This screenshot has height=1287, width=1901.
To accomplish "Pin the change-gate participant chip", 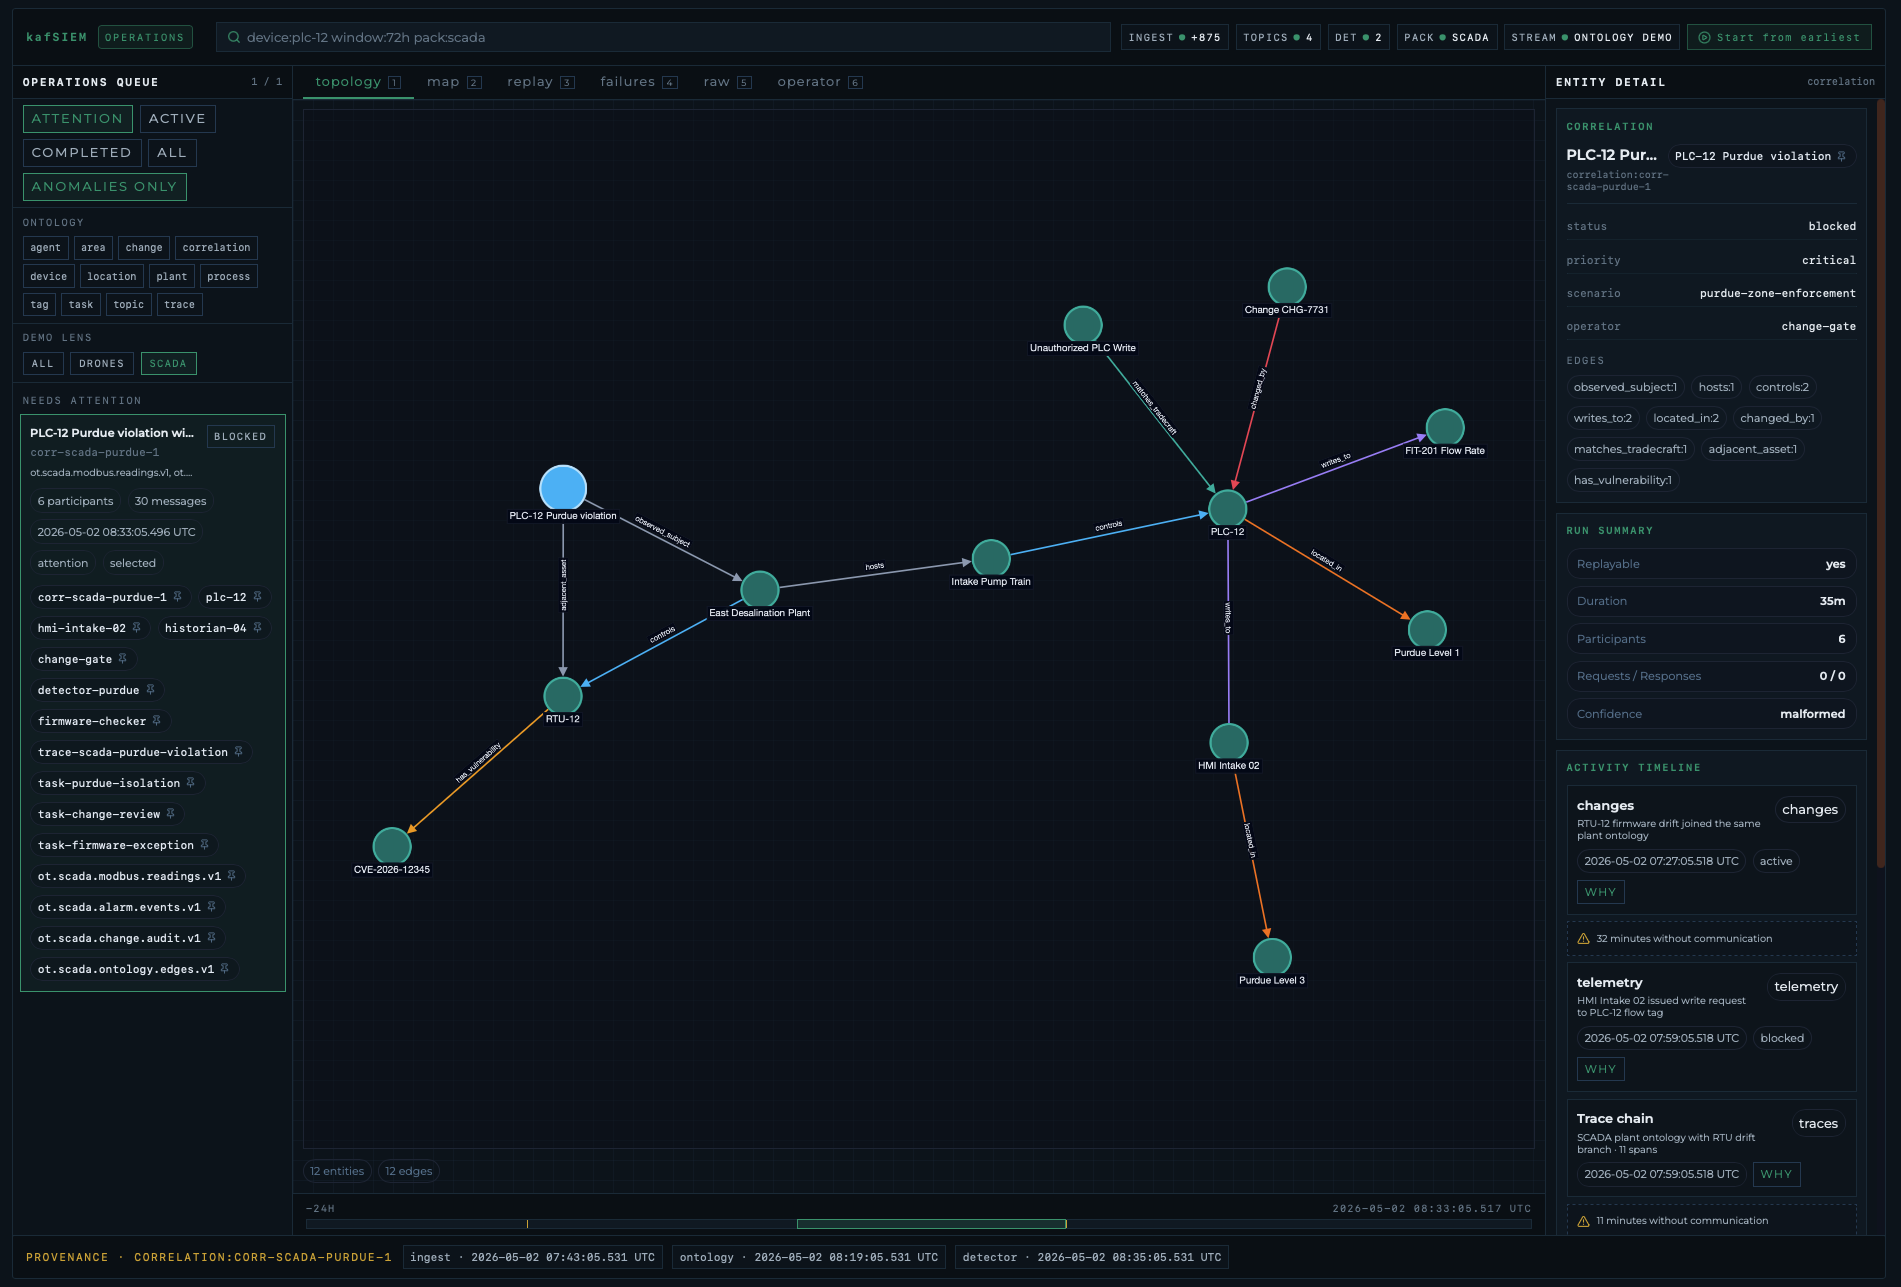I will point(123,659).
